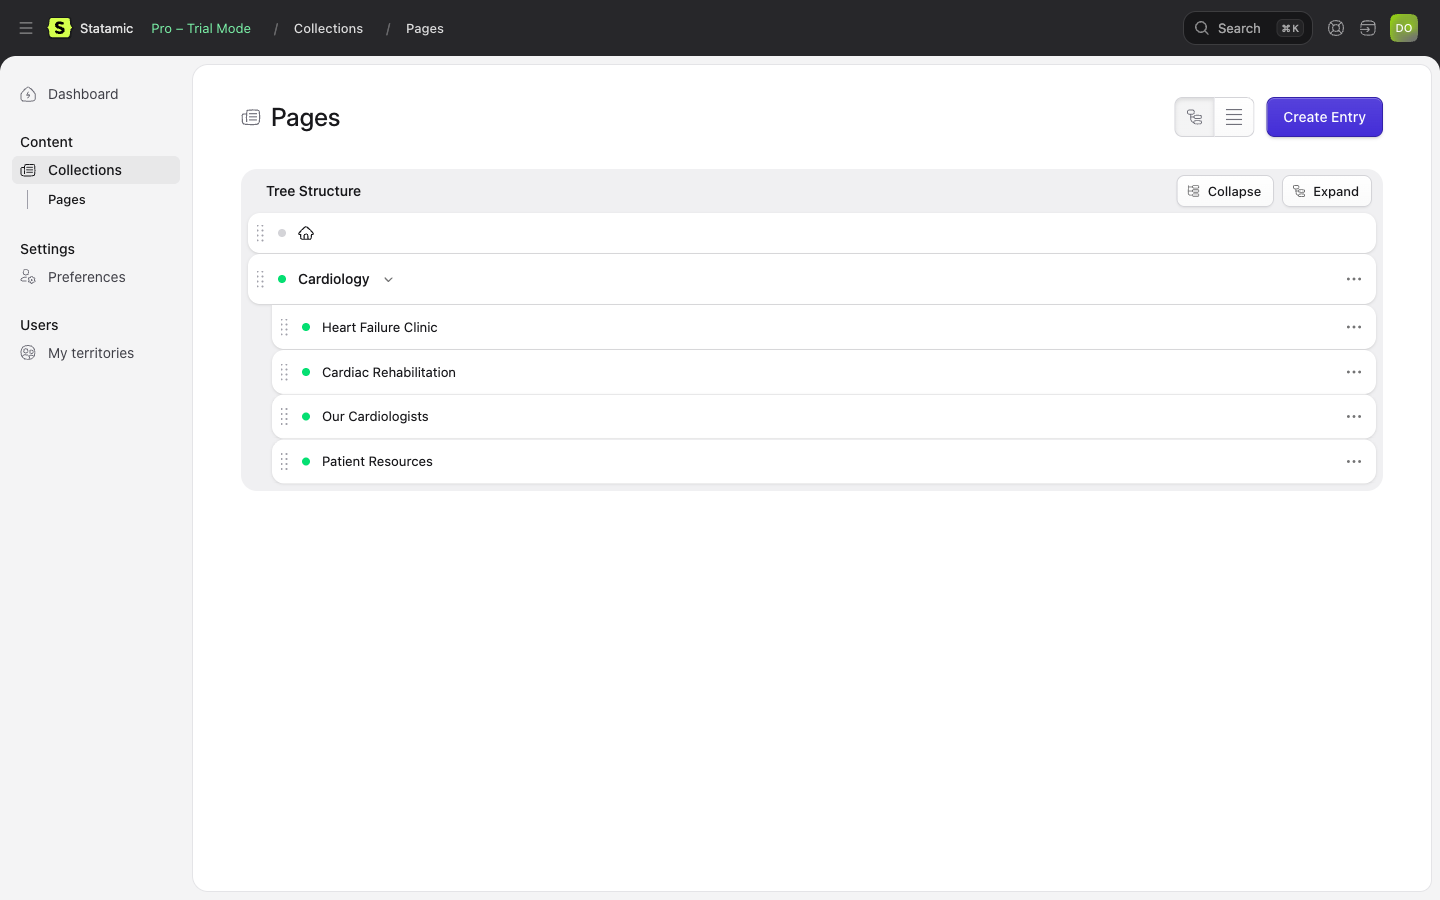1440x900 pixels.
Task: Collapse all tree branches
Action: (x=1225, y=191)
